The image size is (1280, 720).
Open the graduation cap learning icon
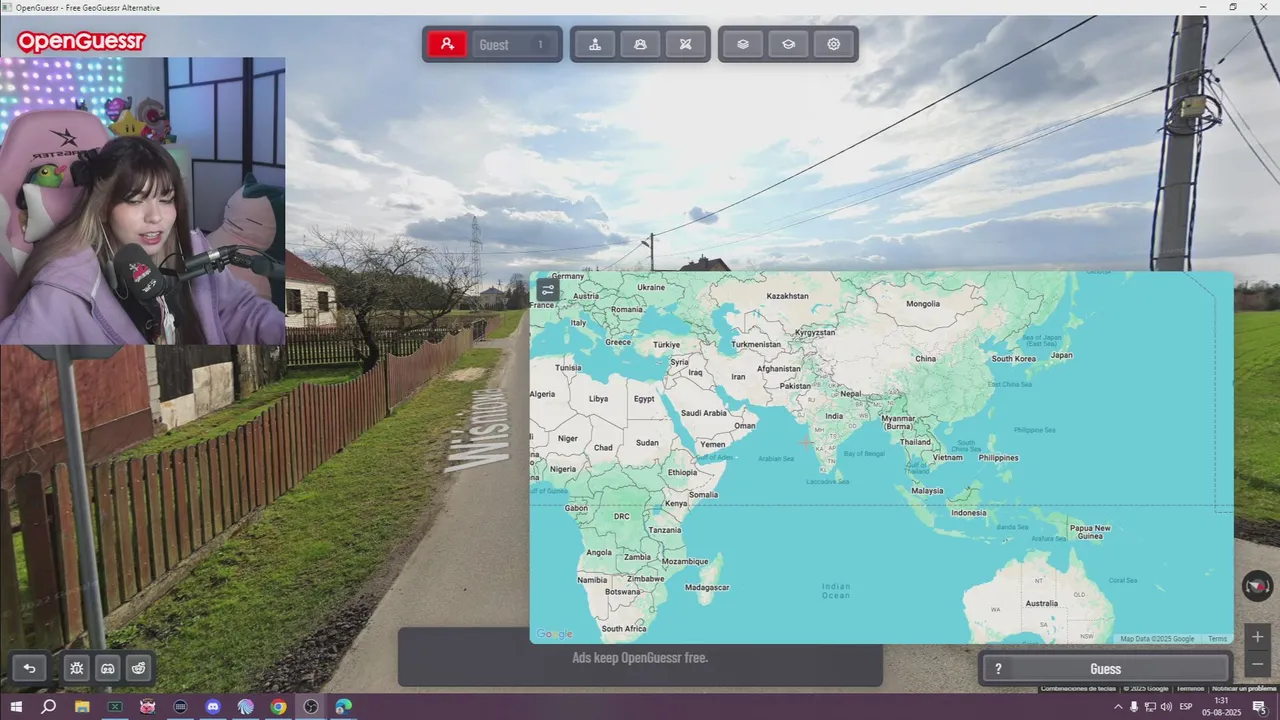coord(788,44)
